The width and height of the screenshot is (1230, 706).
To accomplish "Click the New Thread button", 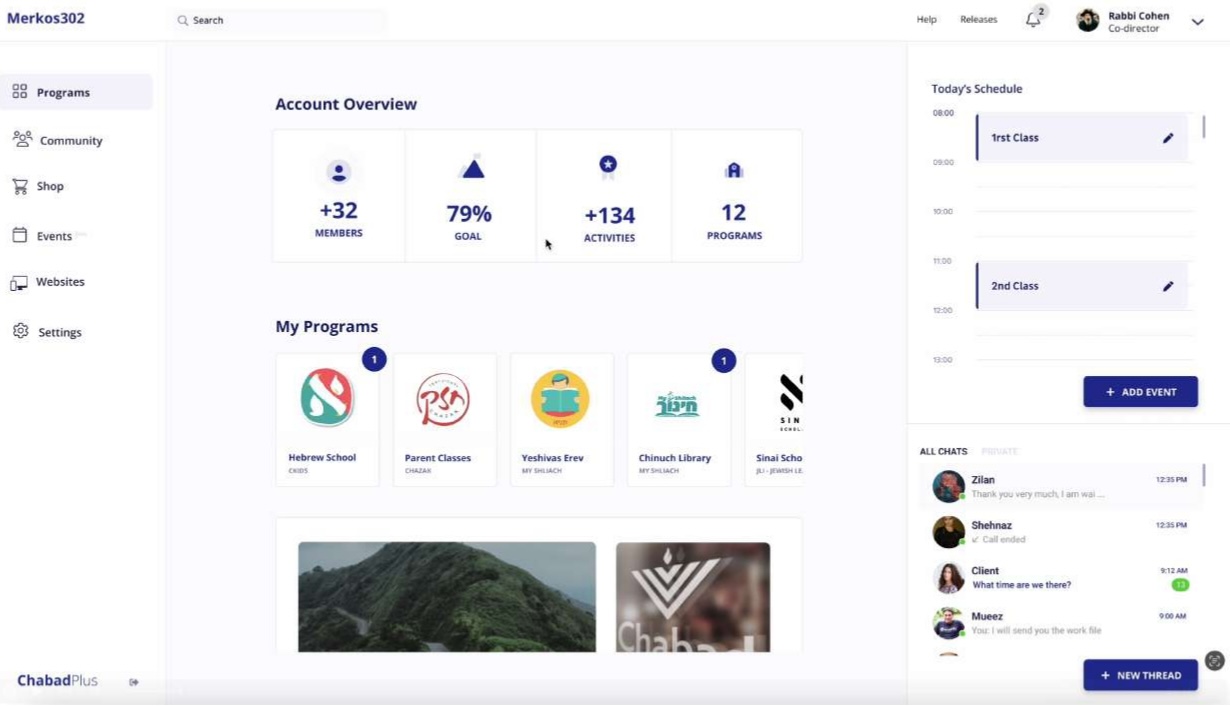I will click(1140, 675).
